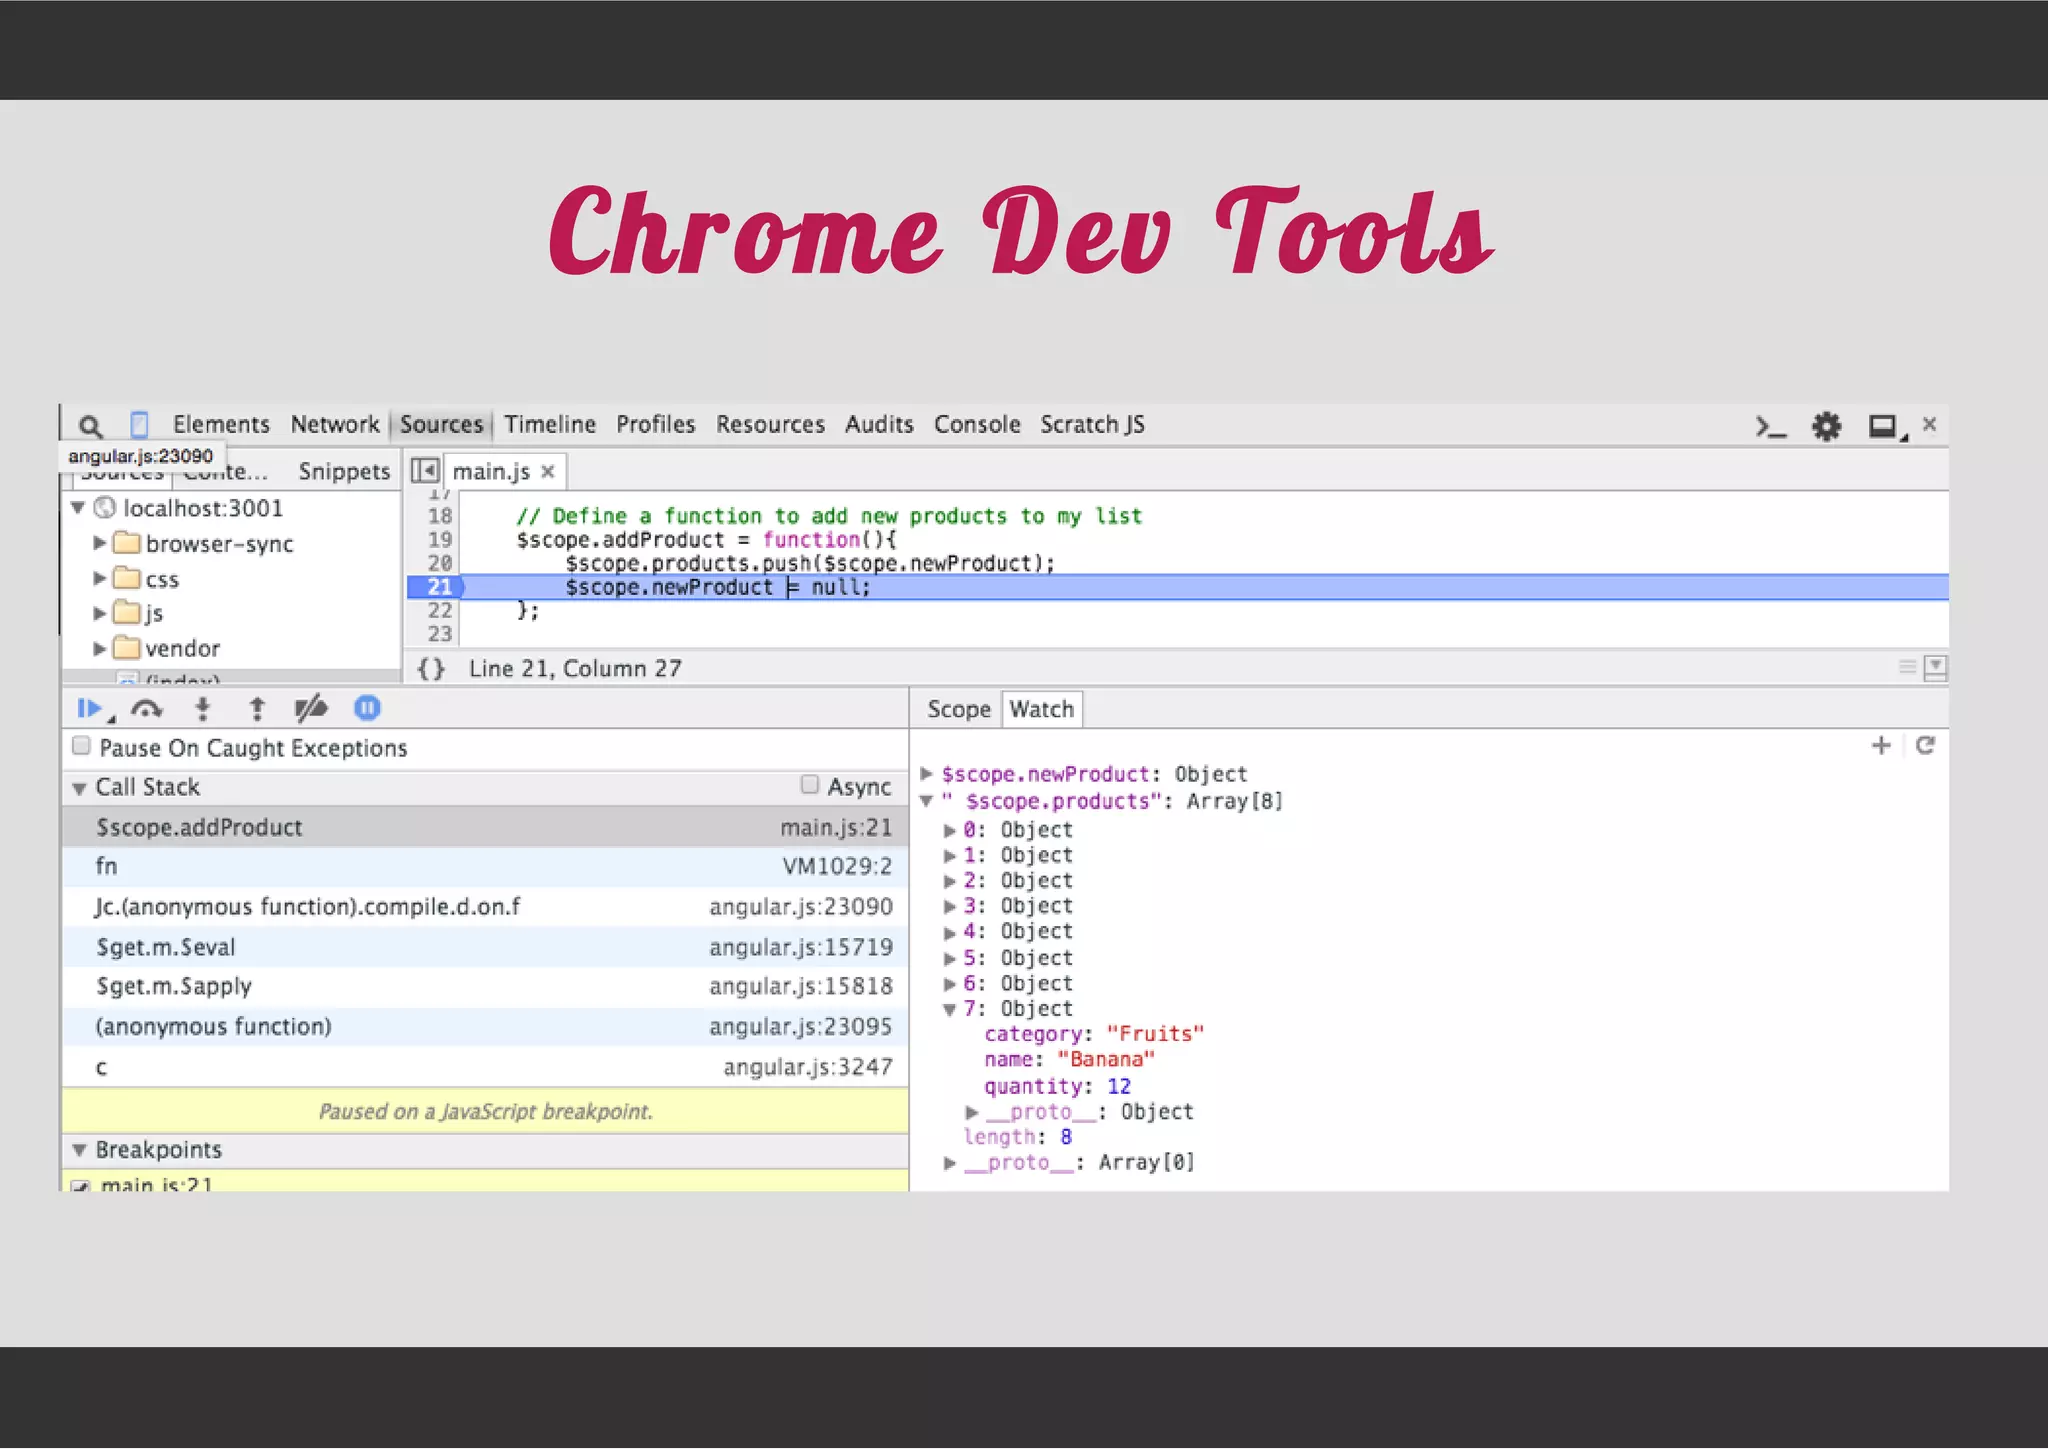
Task: Collapse the Call Stack section
Action: click(80, 788)
